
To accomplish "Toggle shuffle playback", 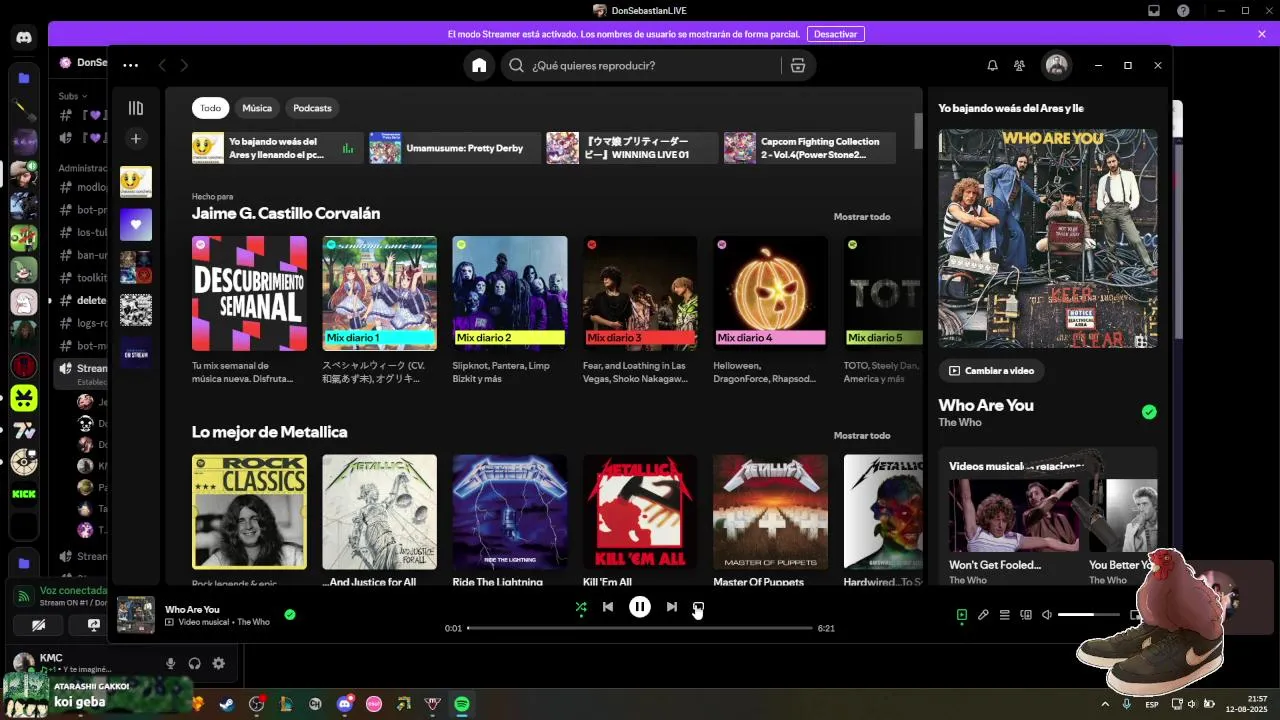I will (x=581, y=607).
